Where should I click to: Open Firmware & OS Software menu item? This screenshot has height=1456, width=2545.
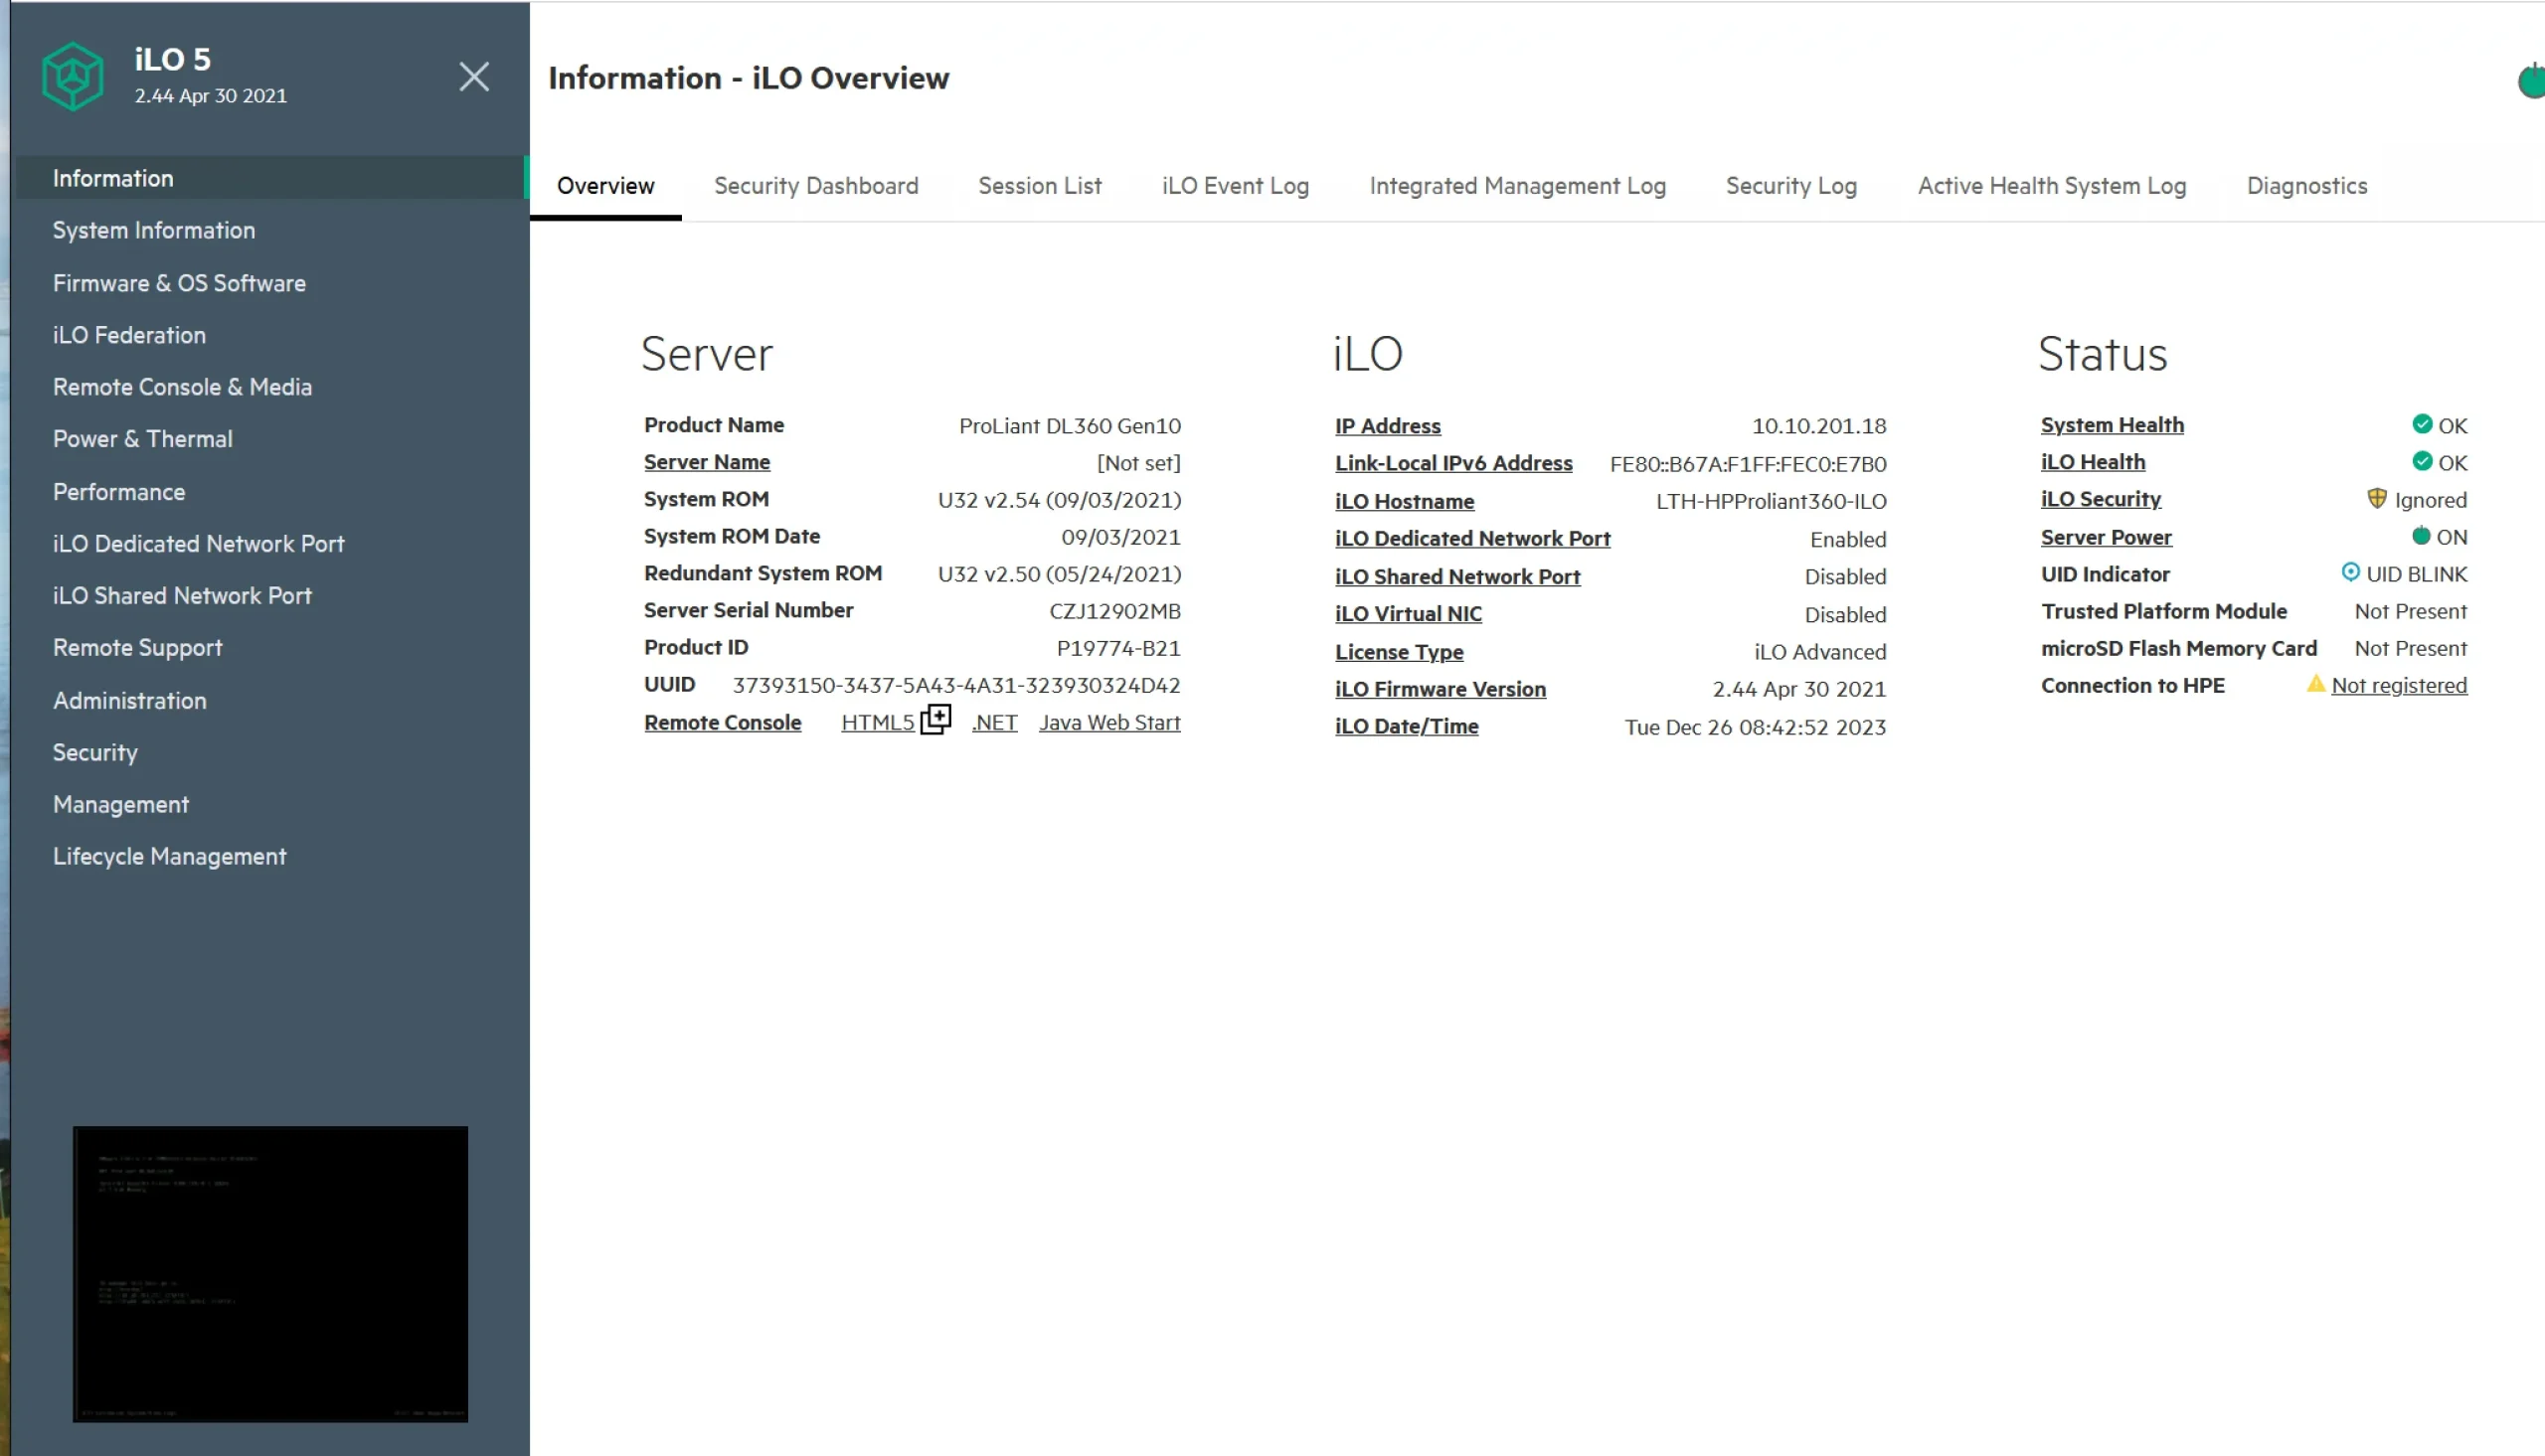pyautogui.click(x=179, y=283)
